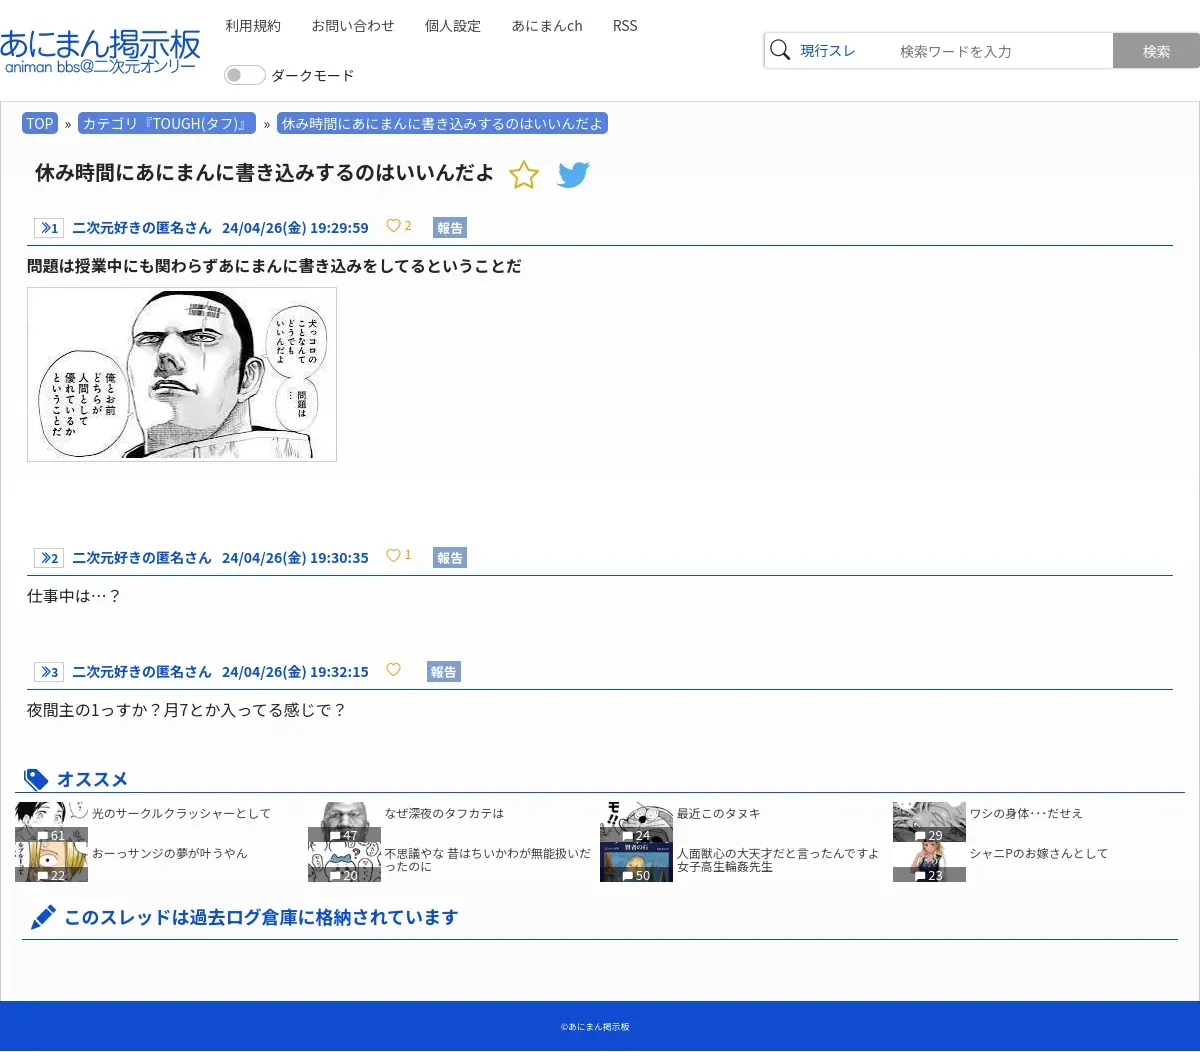Open あにまんch in the top menu
The height and width of the screenshot is (1052, 1200).
click(547, 26)
